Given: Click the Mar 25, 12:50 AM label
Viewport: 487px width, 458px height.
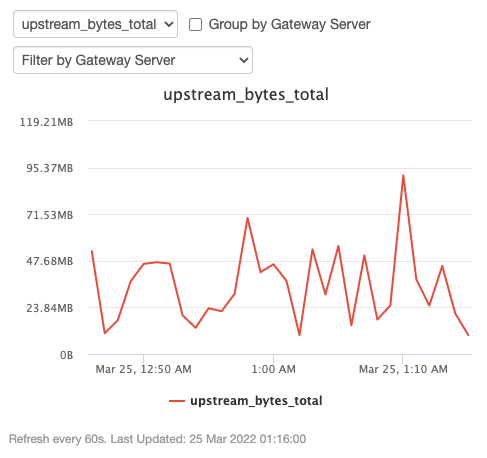Looking at the screenshot, I should coord(143,369).
